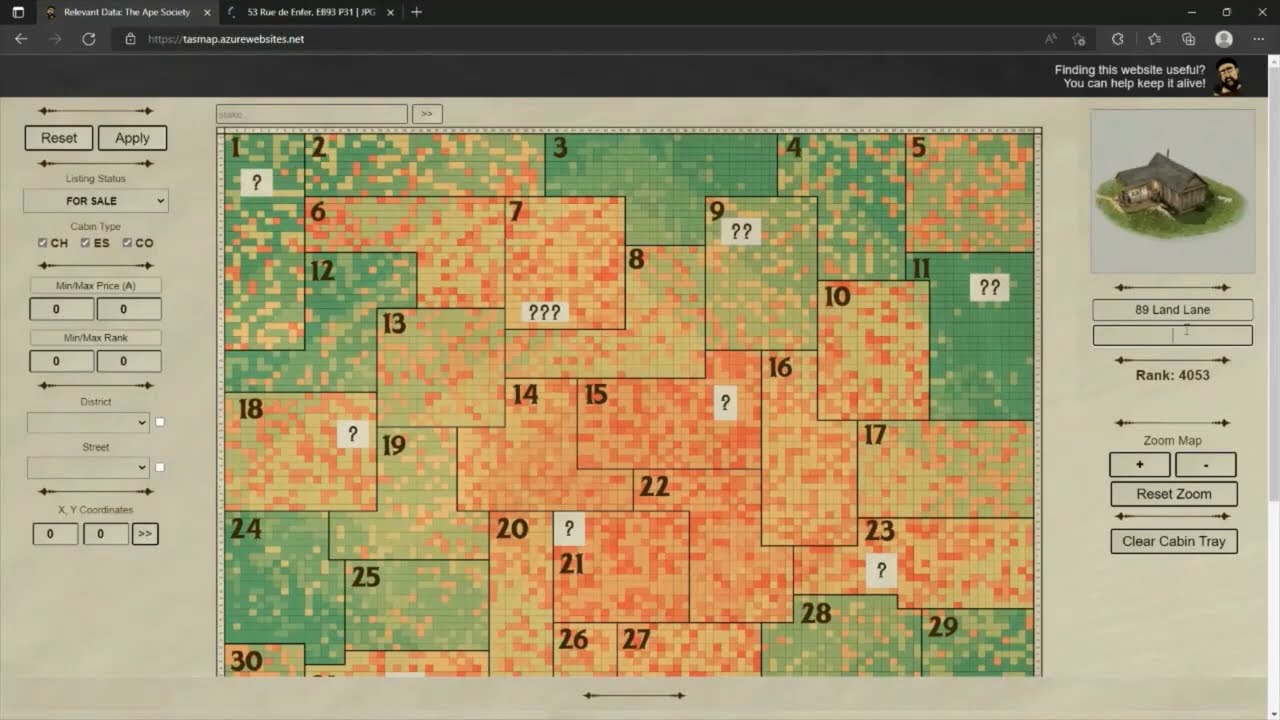Image resolution: width=1280 pixels, height=720 pixels.
Task: Click the 89 Land Lane address box
Action: coord(1172,310)
